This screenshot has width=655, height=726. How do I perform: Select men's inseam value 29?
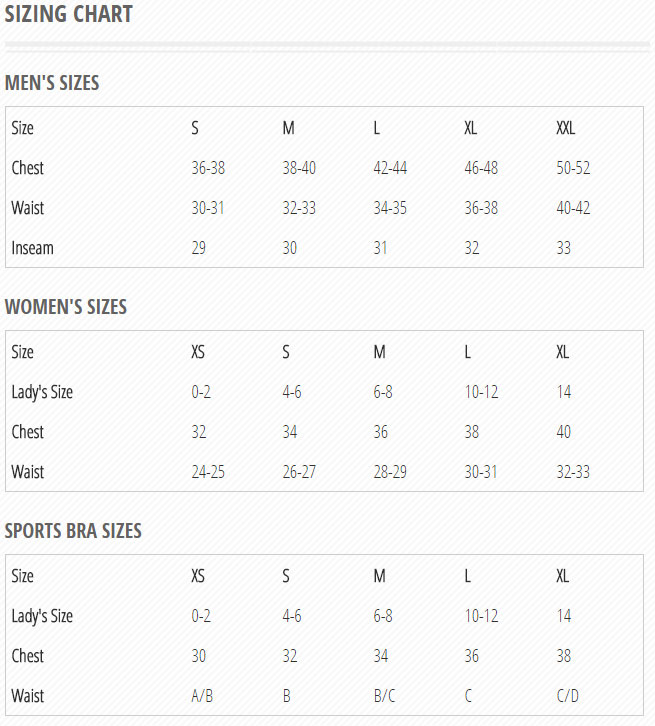pos(199,248)
